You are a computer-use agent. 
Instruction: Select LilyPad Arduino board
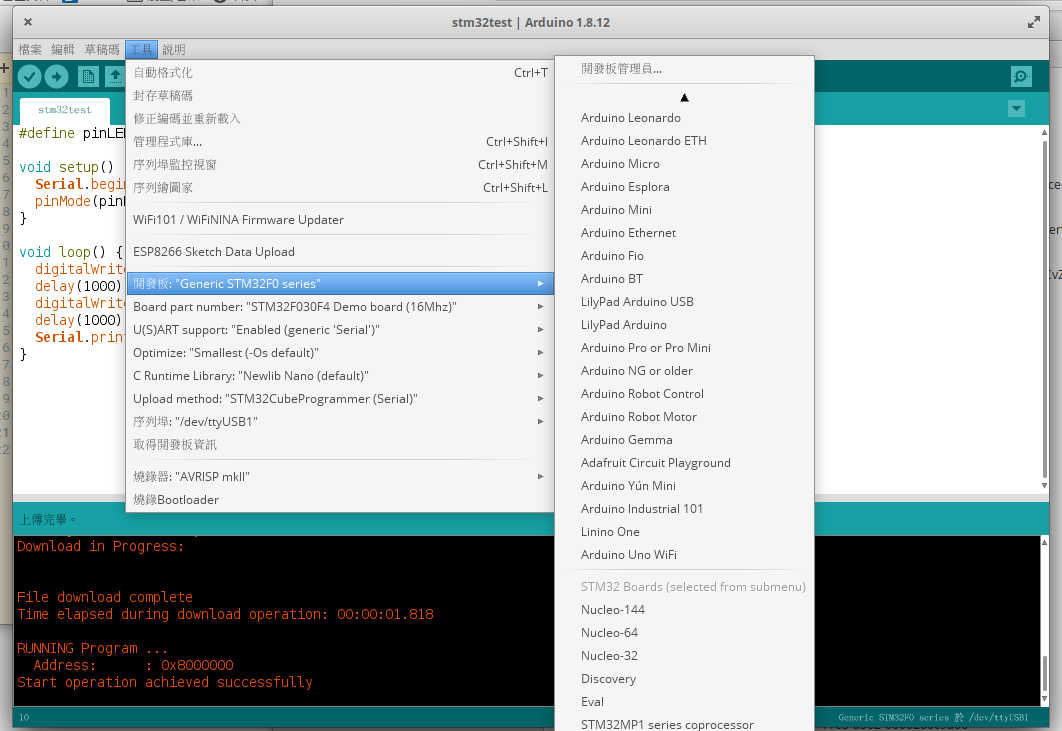(684, 325)
